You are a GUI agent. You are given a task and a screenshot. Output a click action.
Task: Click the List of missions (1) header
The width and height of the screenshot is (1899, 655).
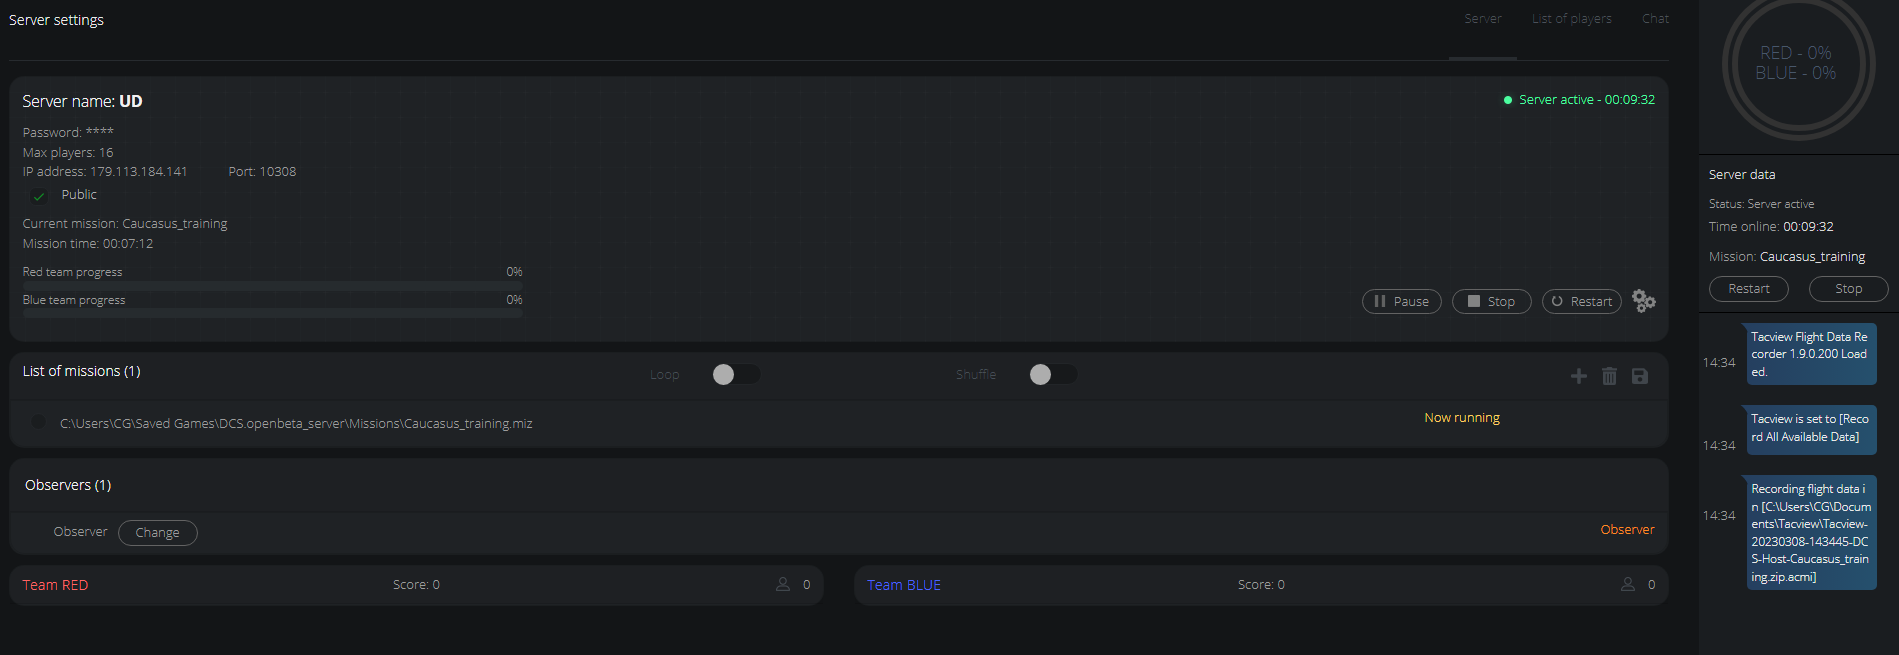[82, 371]
